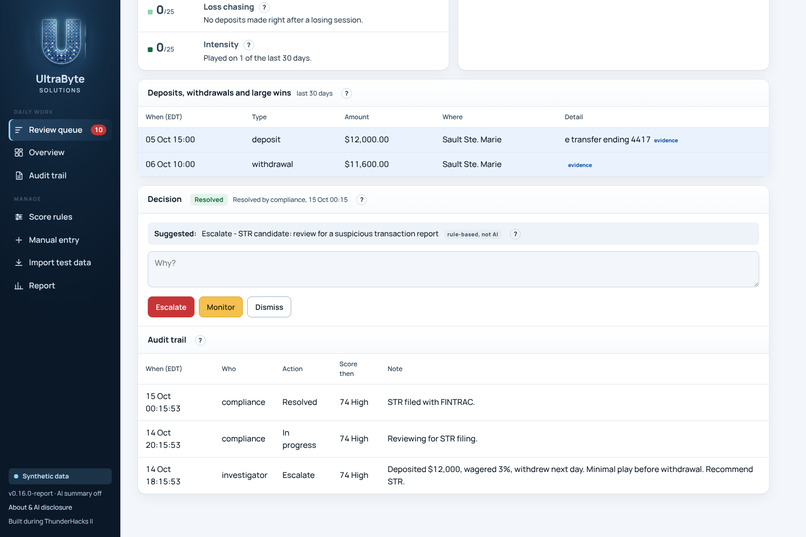Click the red Escalate button
The width and height of the screenshot is (806, 537).
171,307
